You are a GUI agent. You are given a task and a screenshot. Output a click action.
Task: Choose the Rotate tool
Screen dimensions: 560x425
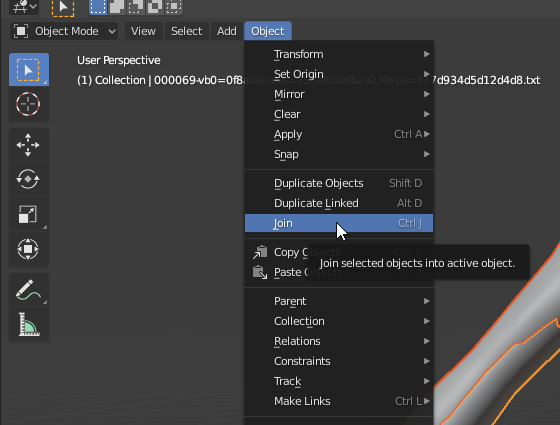click(x=29, y=179)
